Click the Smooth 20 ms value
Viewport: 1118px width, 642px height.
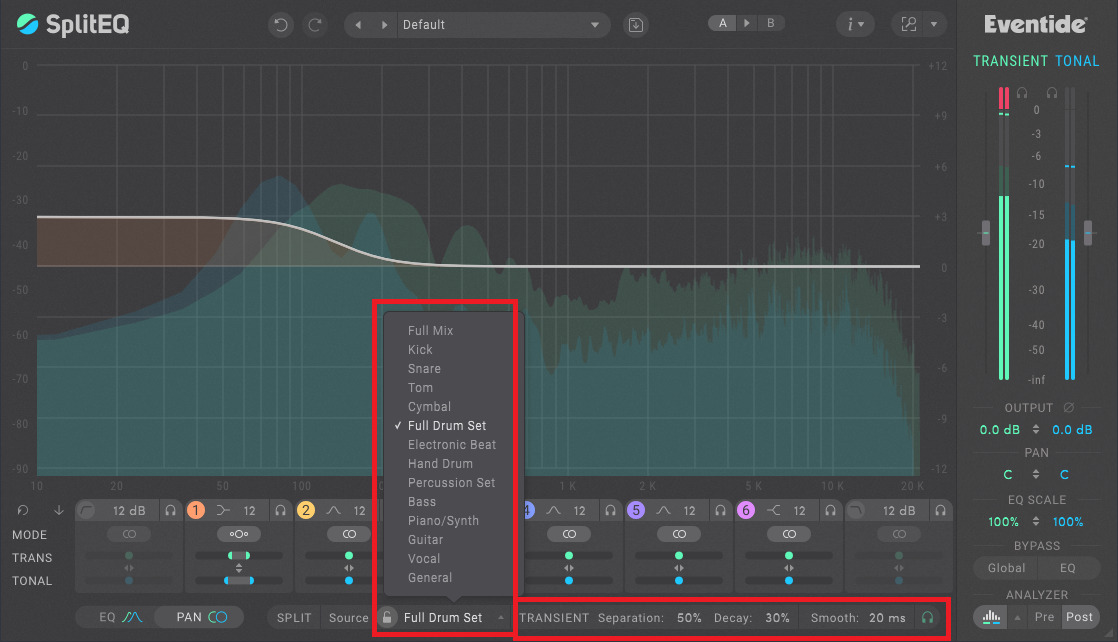pos(887,618)
